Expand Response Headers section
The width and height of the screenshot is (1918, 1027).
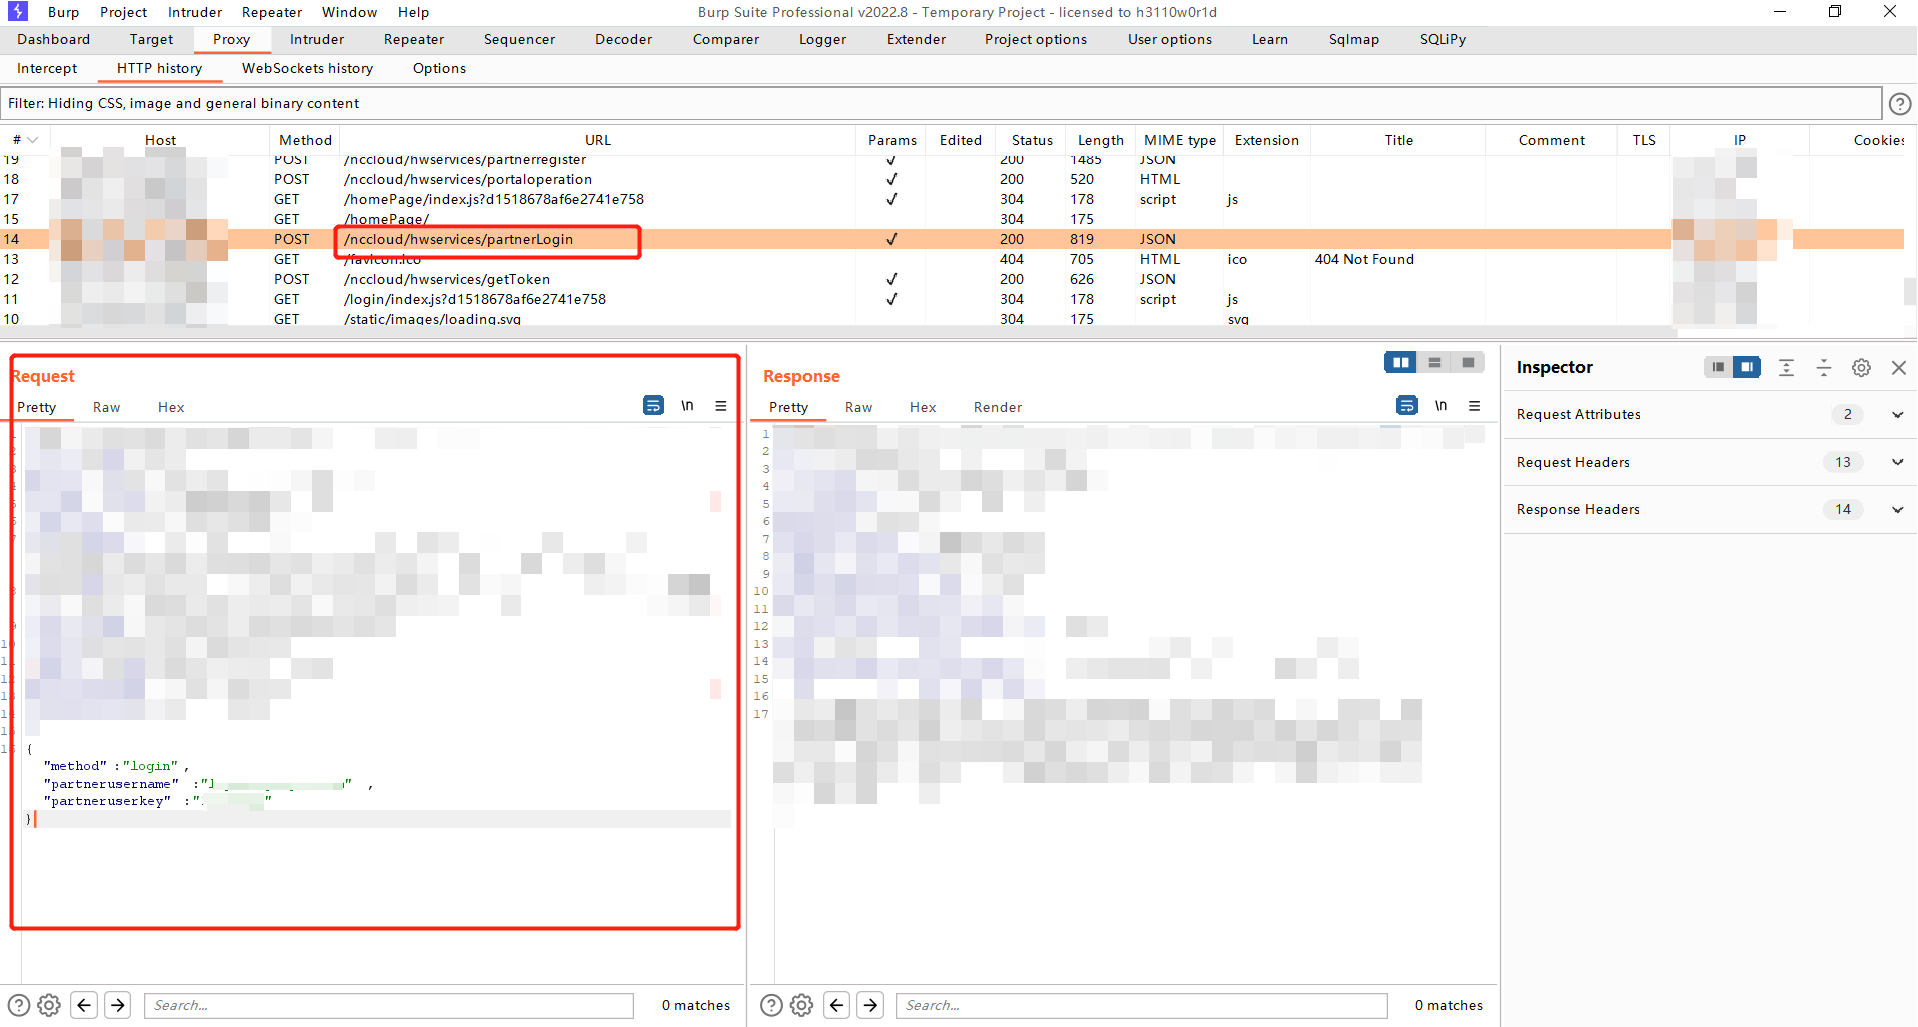click(1897, 509)
